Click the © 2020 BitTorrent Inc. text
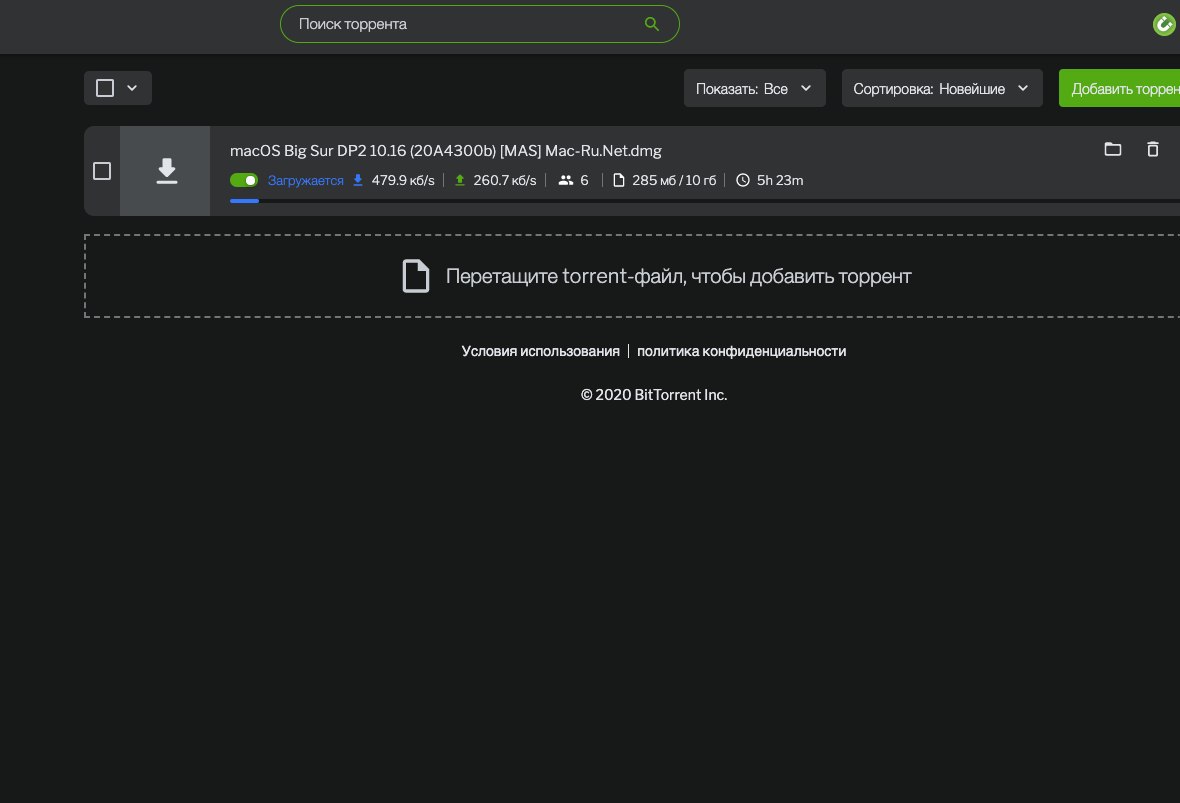 pos(654,394)
